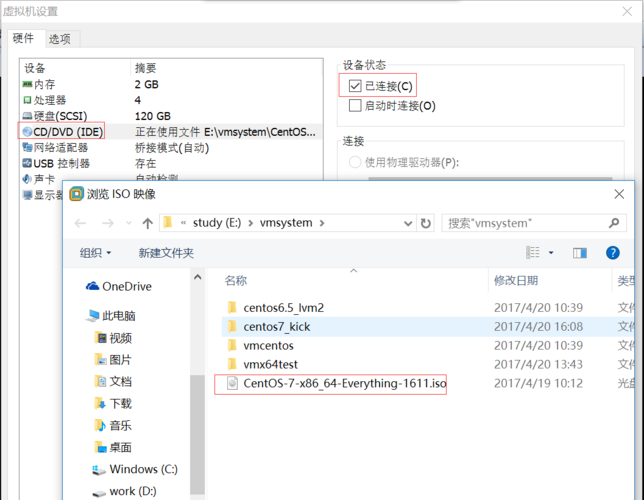The height and width of the screenshot is (500, 644).
Task: Click the forward arrow in the ISO browser
Action: click(108, 223)
